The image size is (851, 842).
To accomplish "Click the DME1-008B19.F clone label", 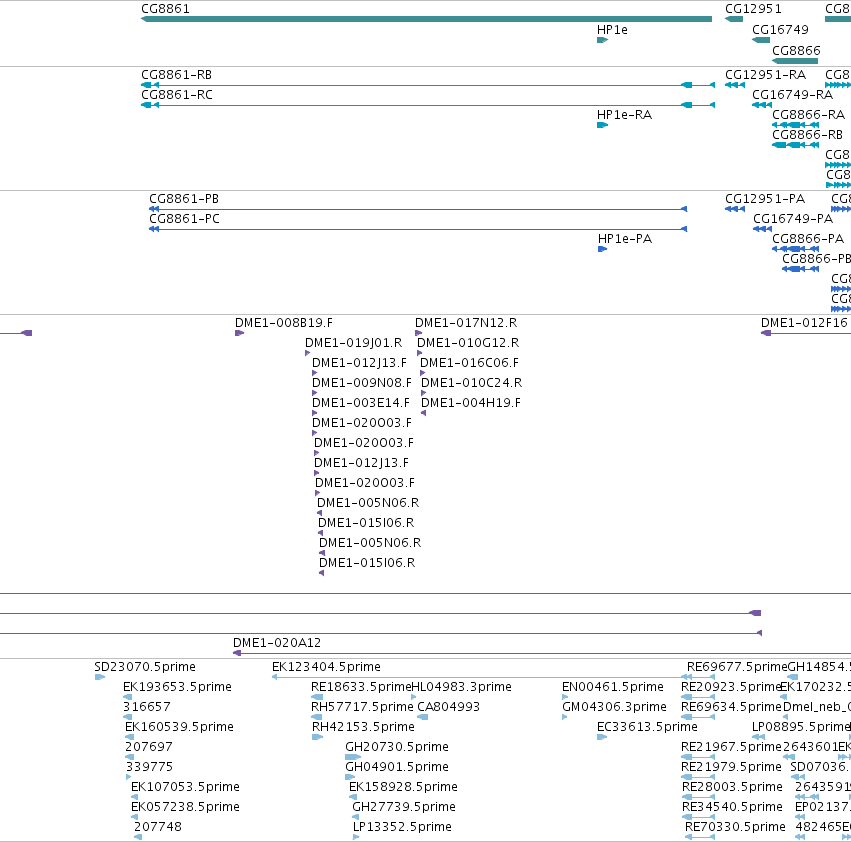I will 284,322.
